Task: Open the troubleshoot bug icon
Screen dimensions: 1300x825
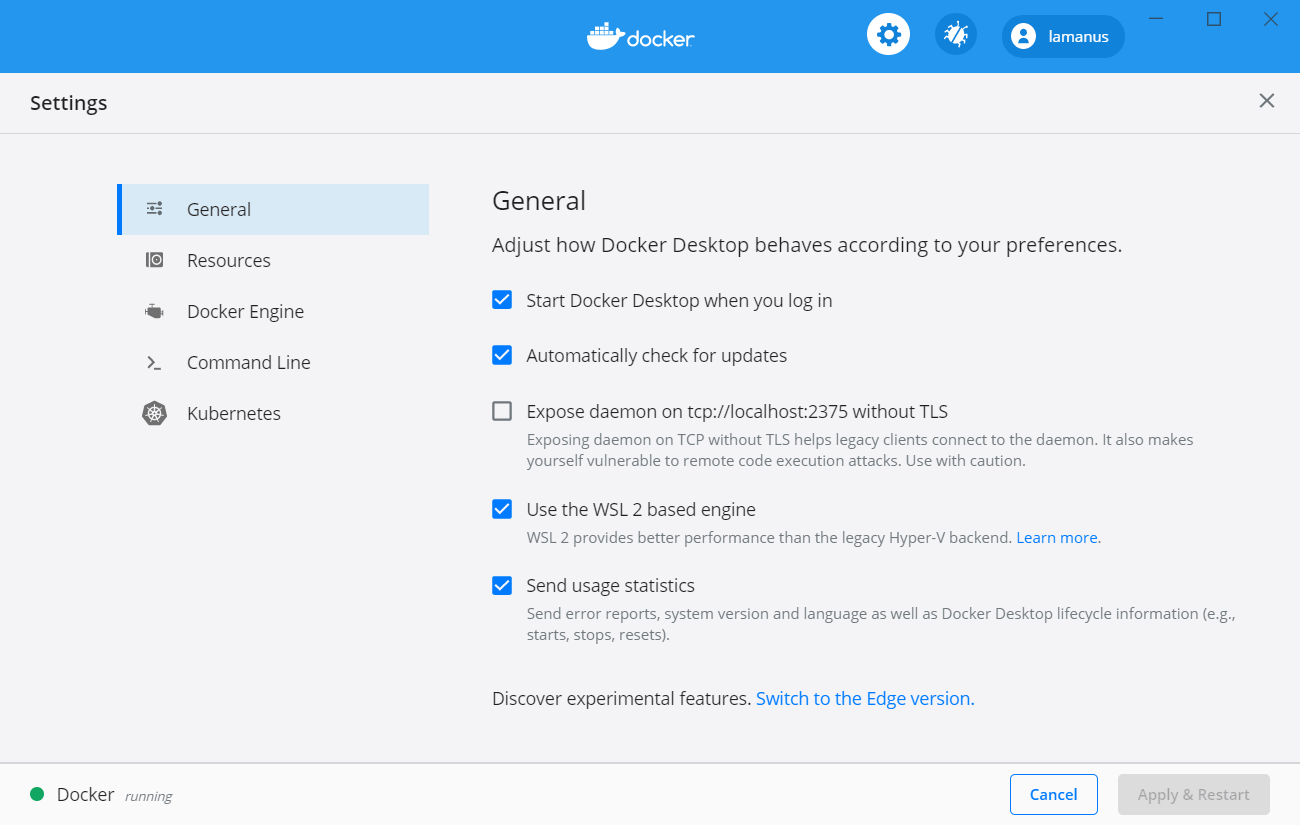Action: point(956,36)
